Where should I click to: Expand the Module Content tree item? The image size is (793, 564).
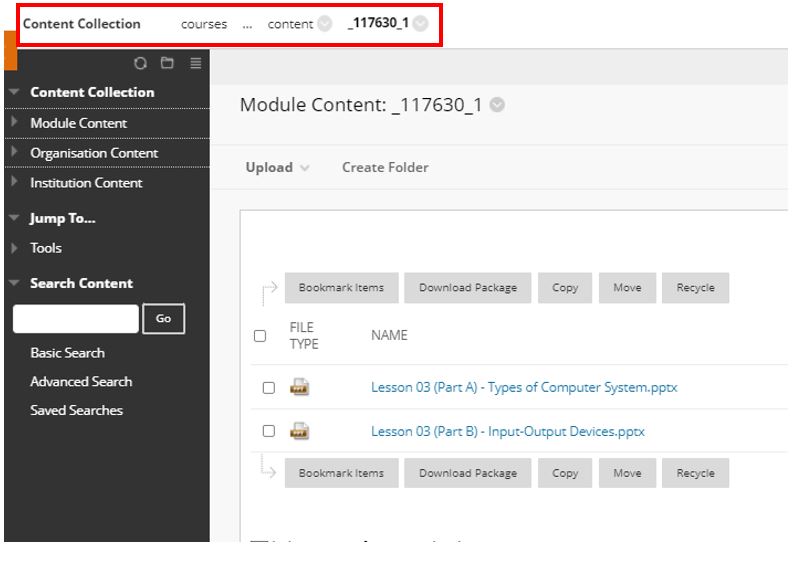tap(14, 121)
